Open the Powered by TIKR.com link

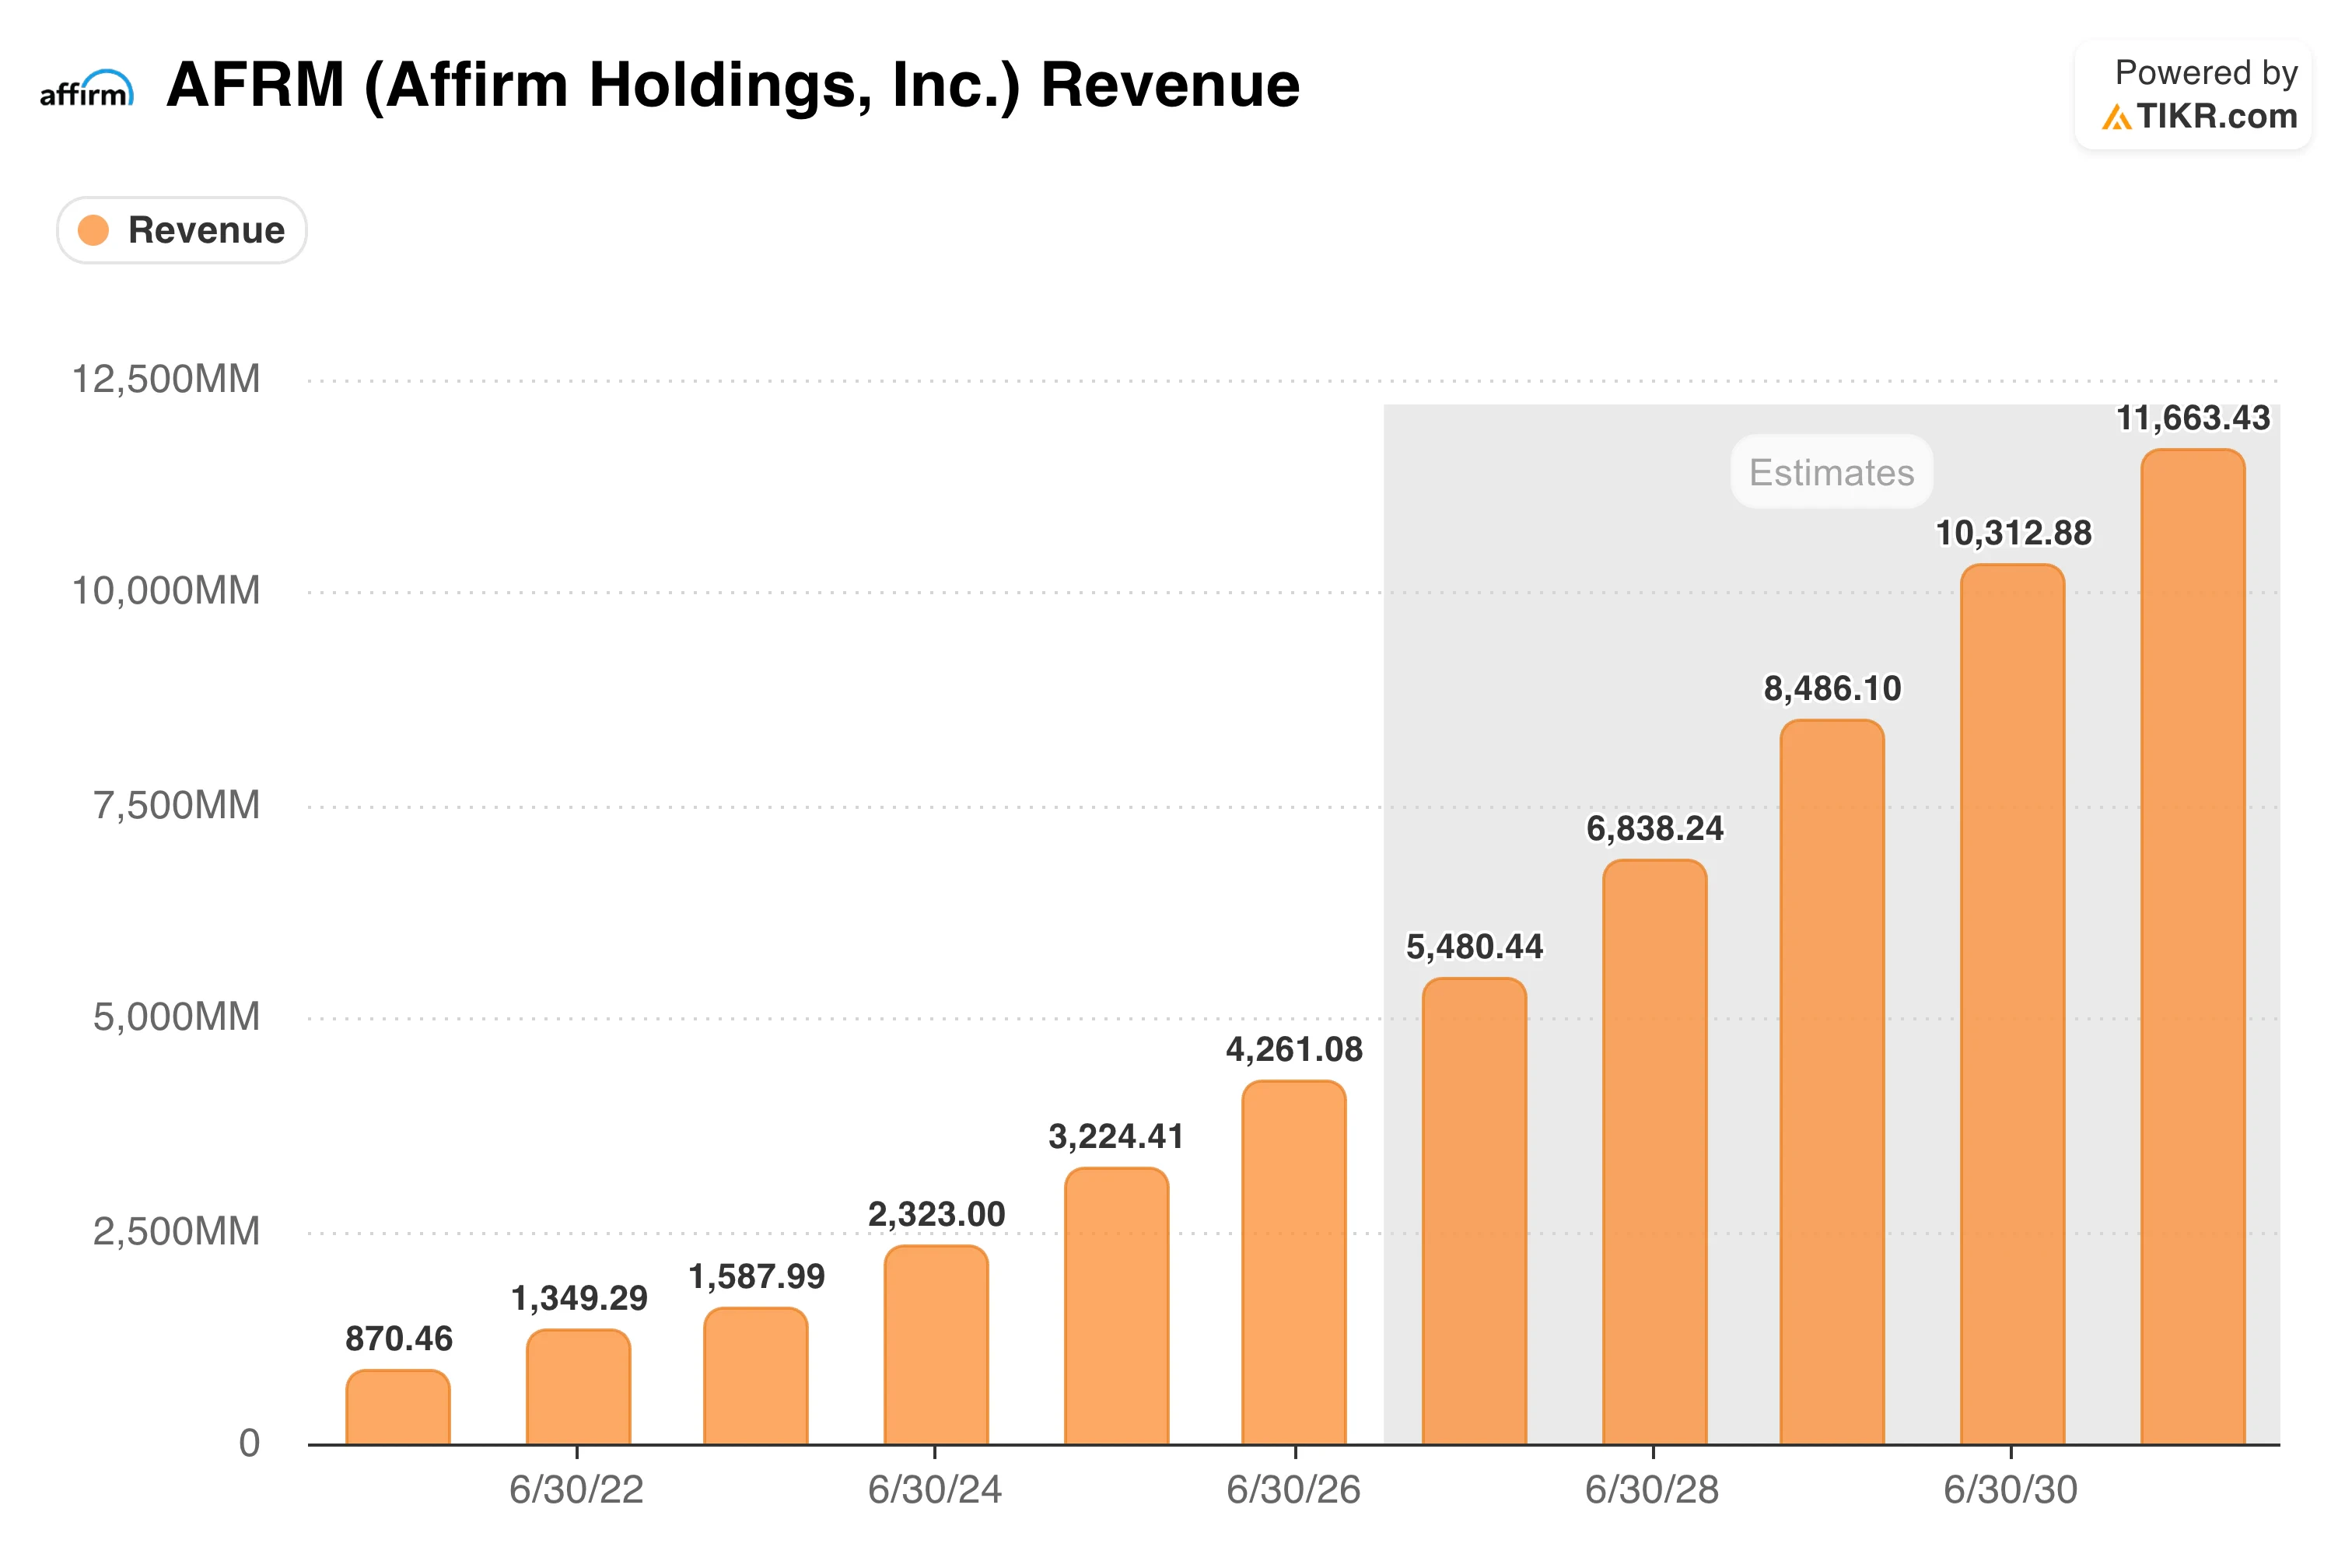(2193, 95)
